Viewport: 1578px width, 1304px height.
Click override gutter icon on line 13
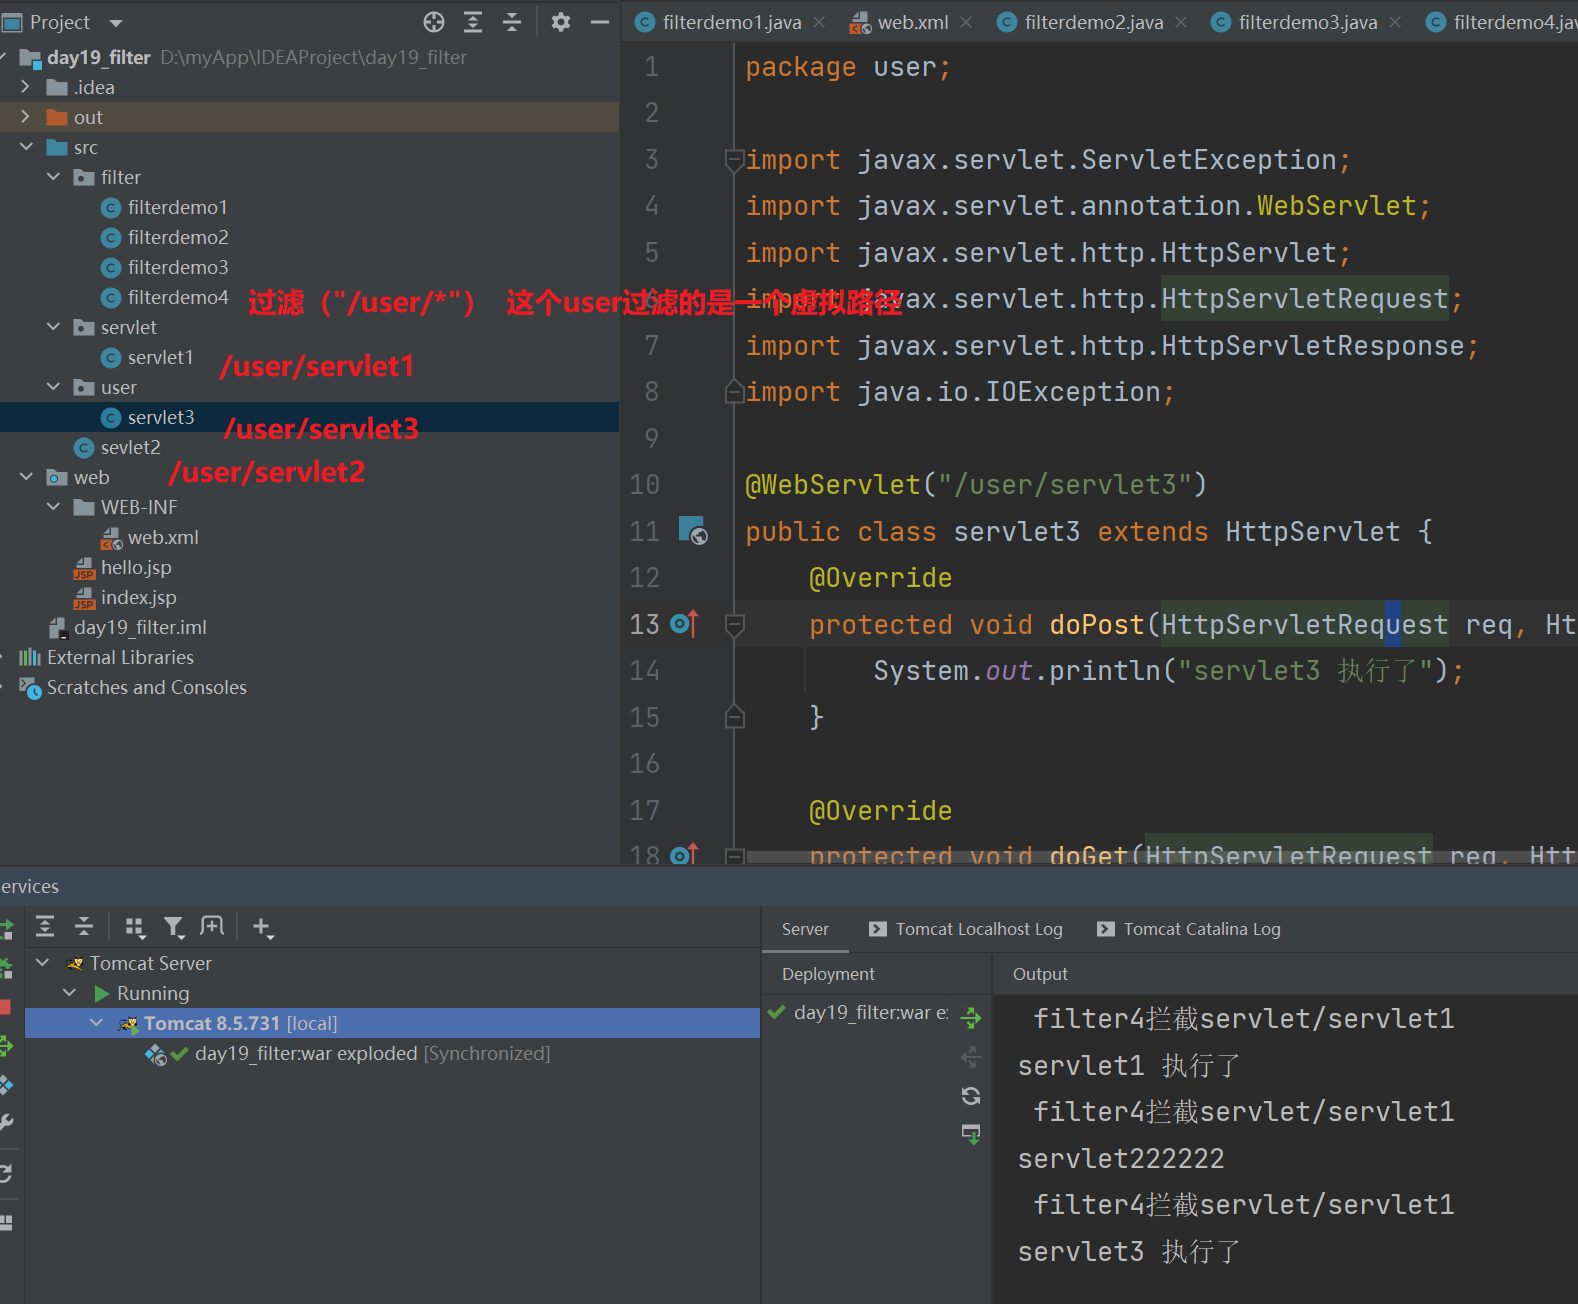pos(684,623)
